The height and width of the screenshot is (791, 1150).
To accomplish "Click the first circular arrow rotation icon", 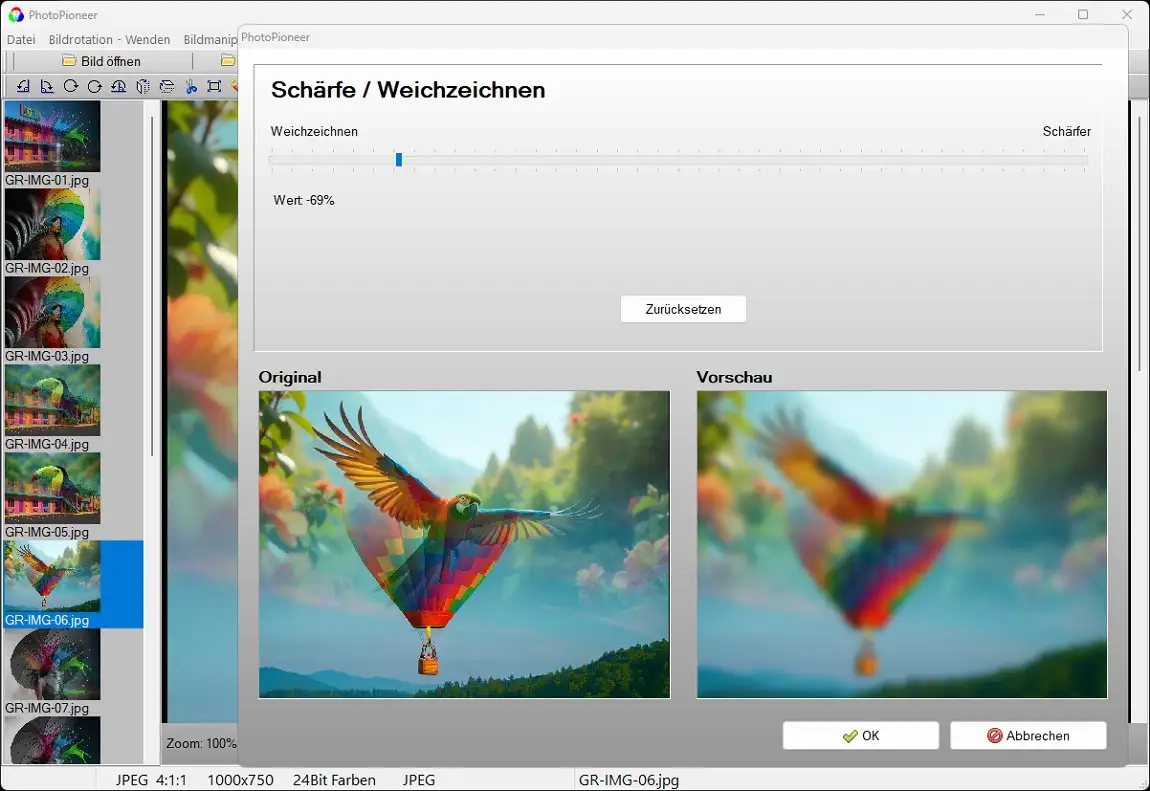I will [71, 87].
